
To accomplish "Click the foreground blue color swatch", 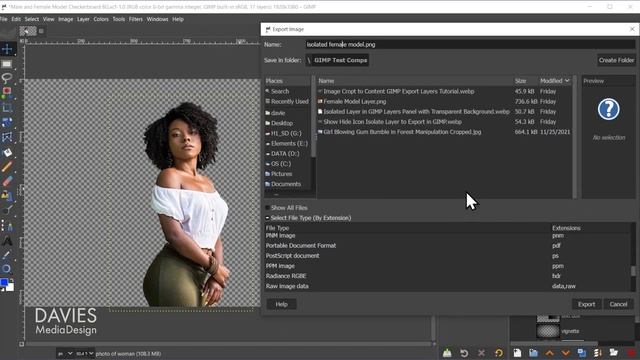I will pos(4,282).
